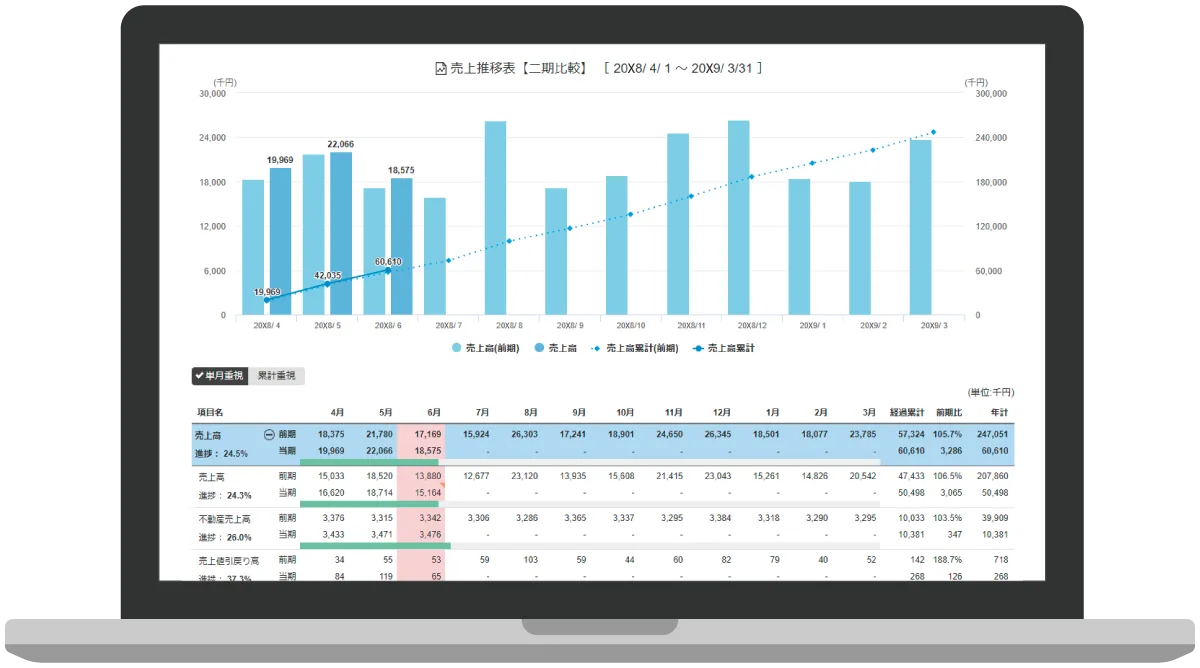The height and width of the screenshot is (668, 1200).
Task: Toggle the 売上高(前期) legend series
Action: tap(487, 348)
